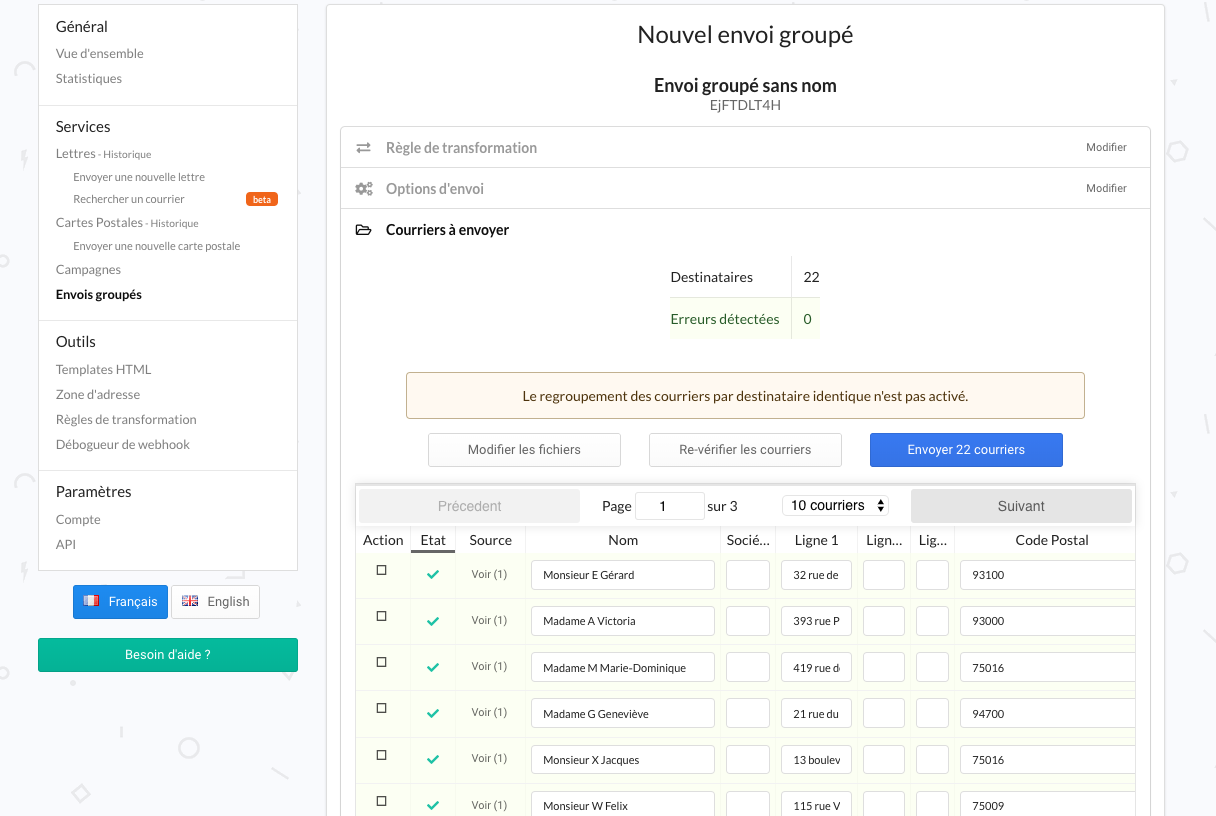Check the box for Madame G Geneviève
This screenshot has width=1216, height=816.
(381, 708)
